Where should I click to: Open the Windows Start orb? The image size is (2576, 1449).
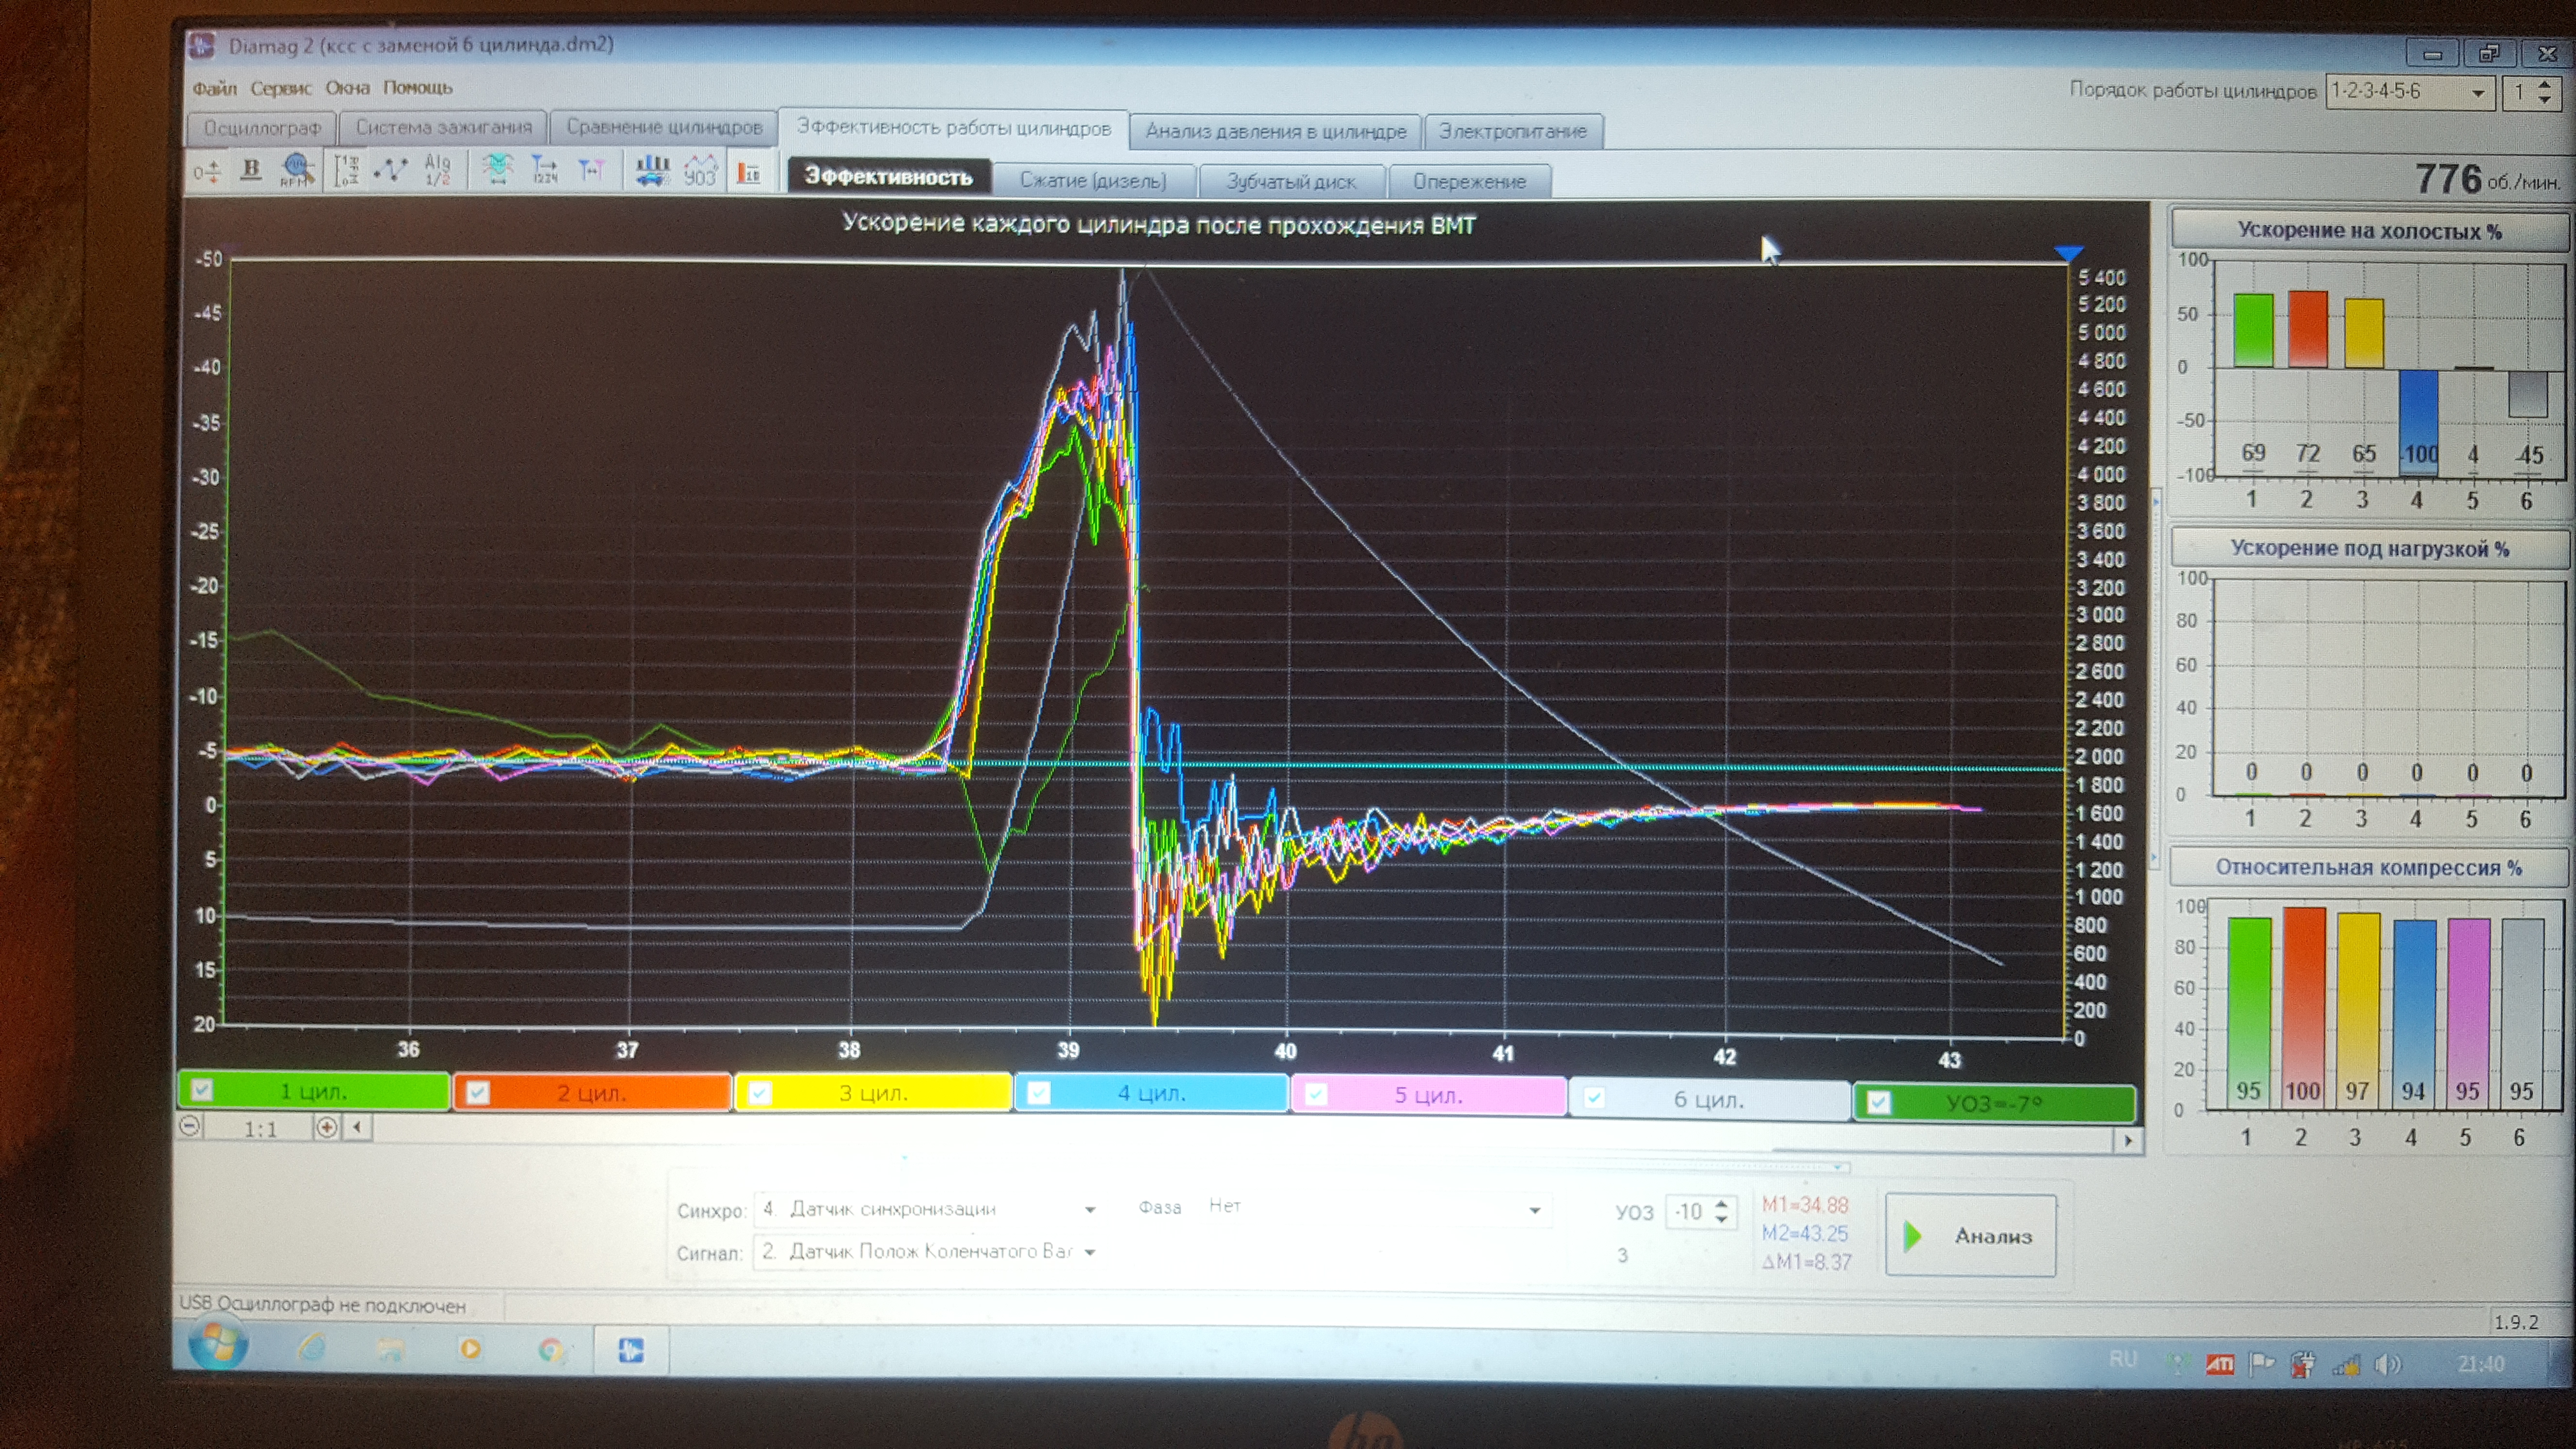(x=218, y=1345)
